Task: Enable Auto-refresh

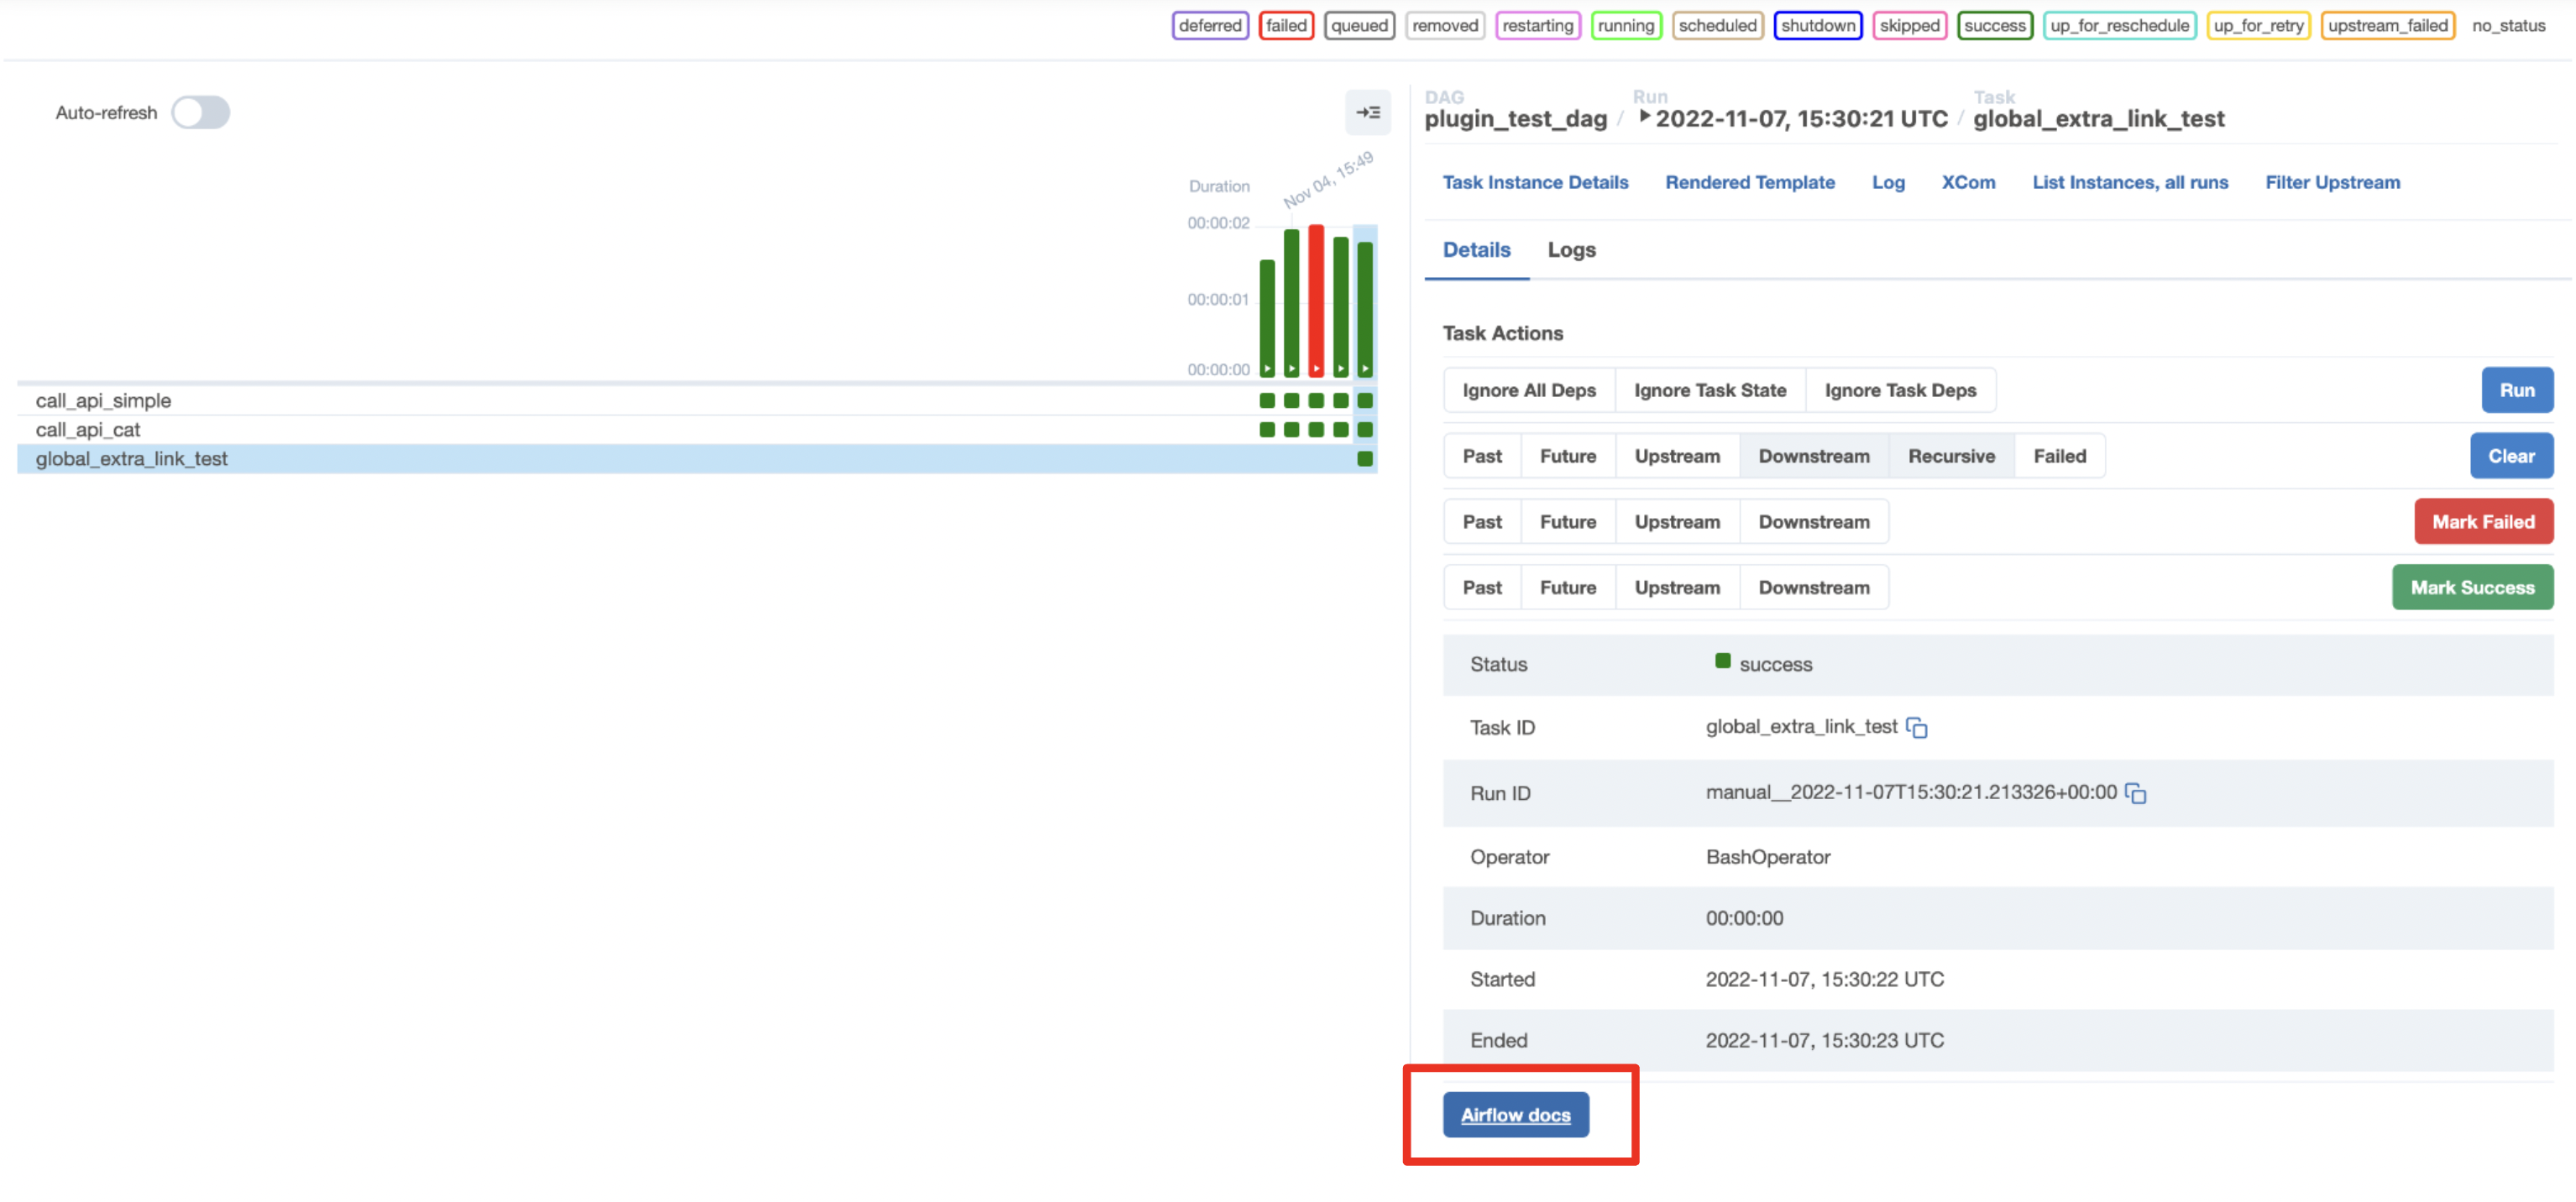Action: [x=200, y=112]
